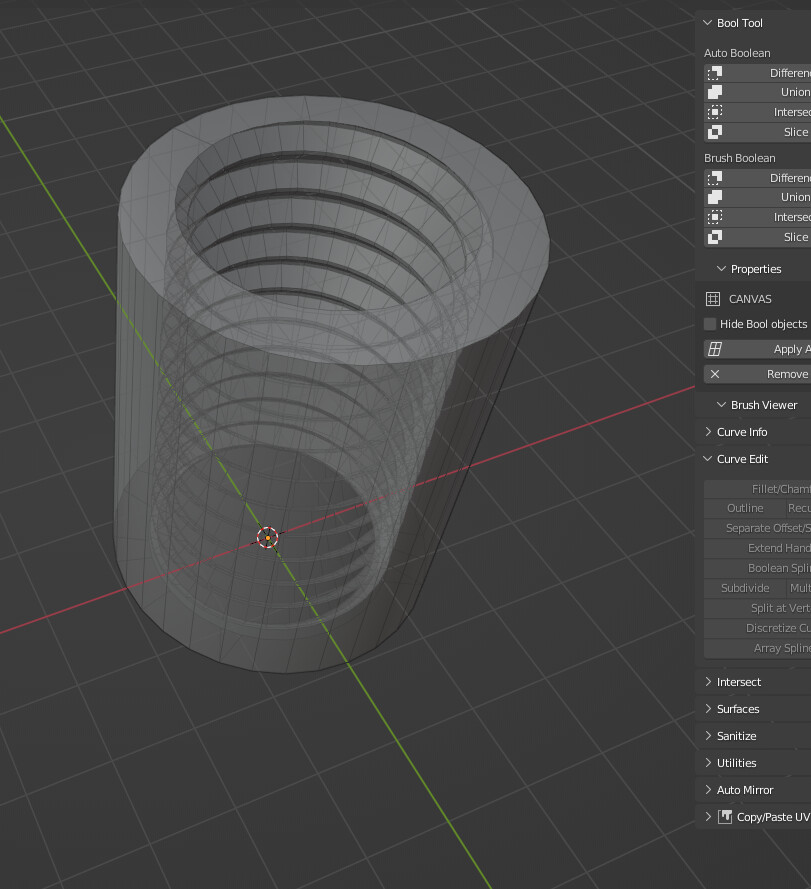This screenshot has height=889, width=811.
Task: Click the Copy/Paste UV panel icon
Action: [724, 816]
